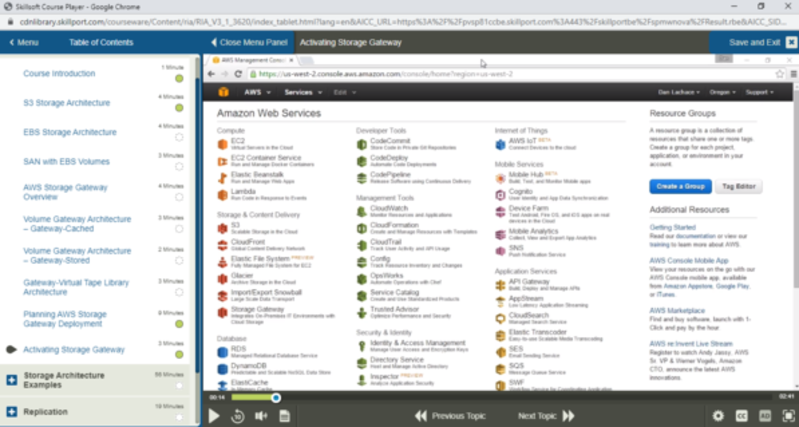Click Lambda service icon
The width and height of the screenshot is (799, 427).
pyautogui.click(x=223, y=195)
